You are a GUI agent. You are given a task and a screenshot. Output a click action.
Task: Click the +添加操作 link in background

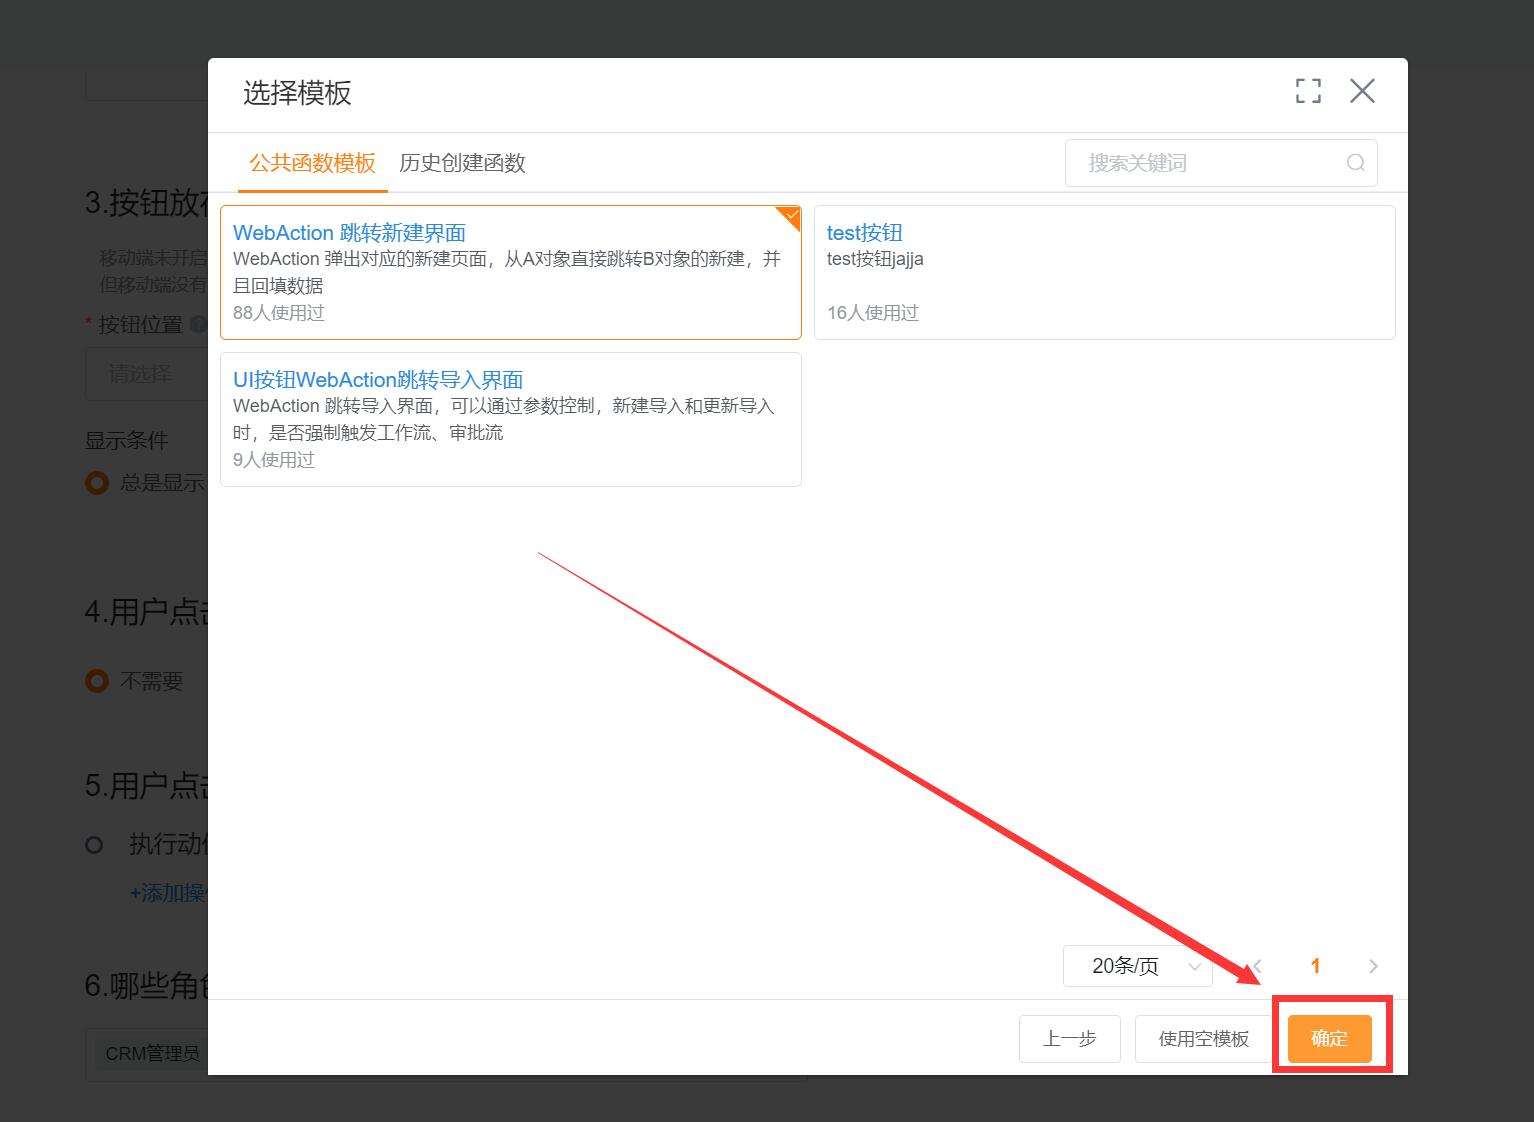(x=168, y=893)
